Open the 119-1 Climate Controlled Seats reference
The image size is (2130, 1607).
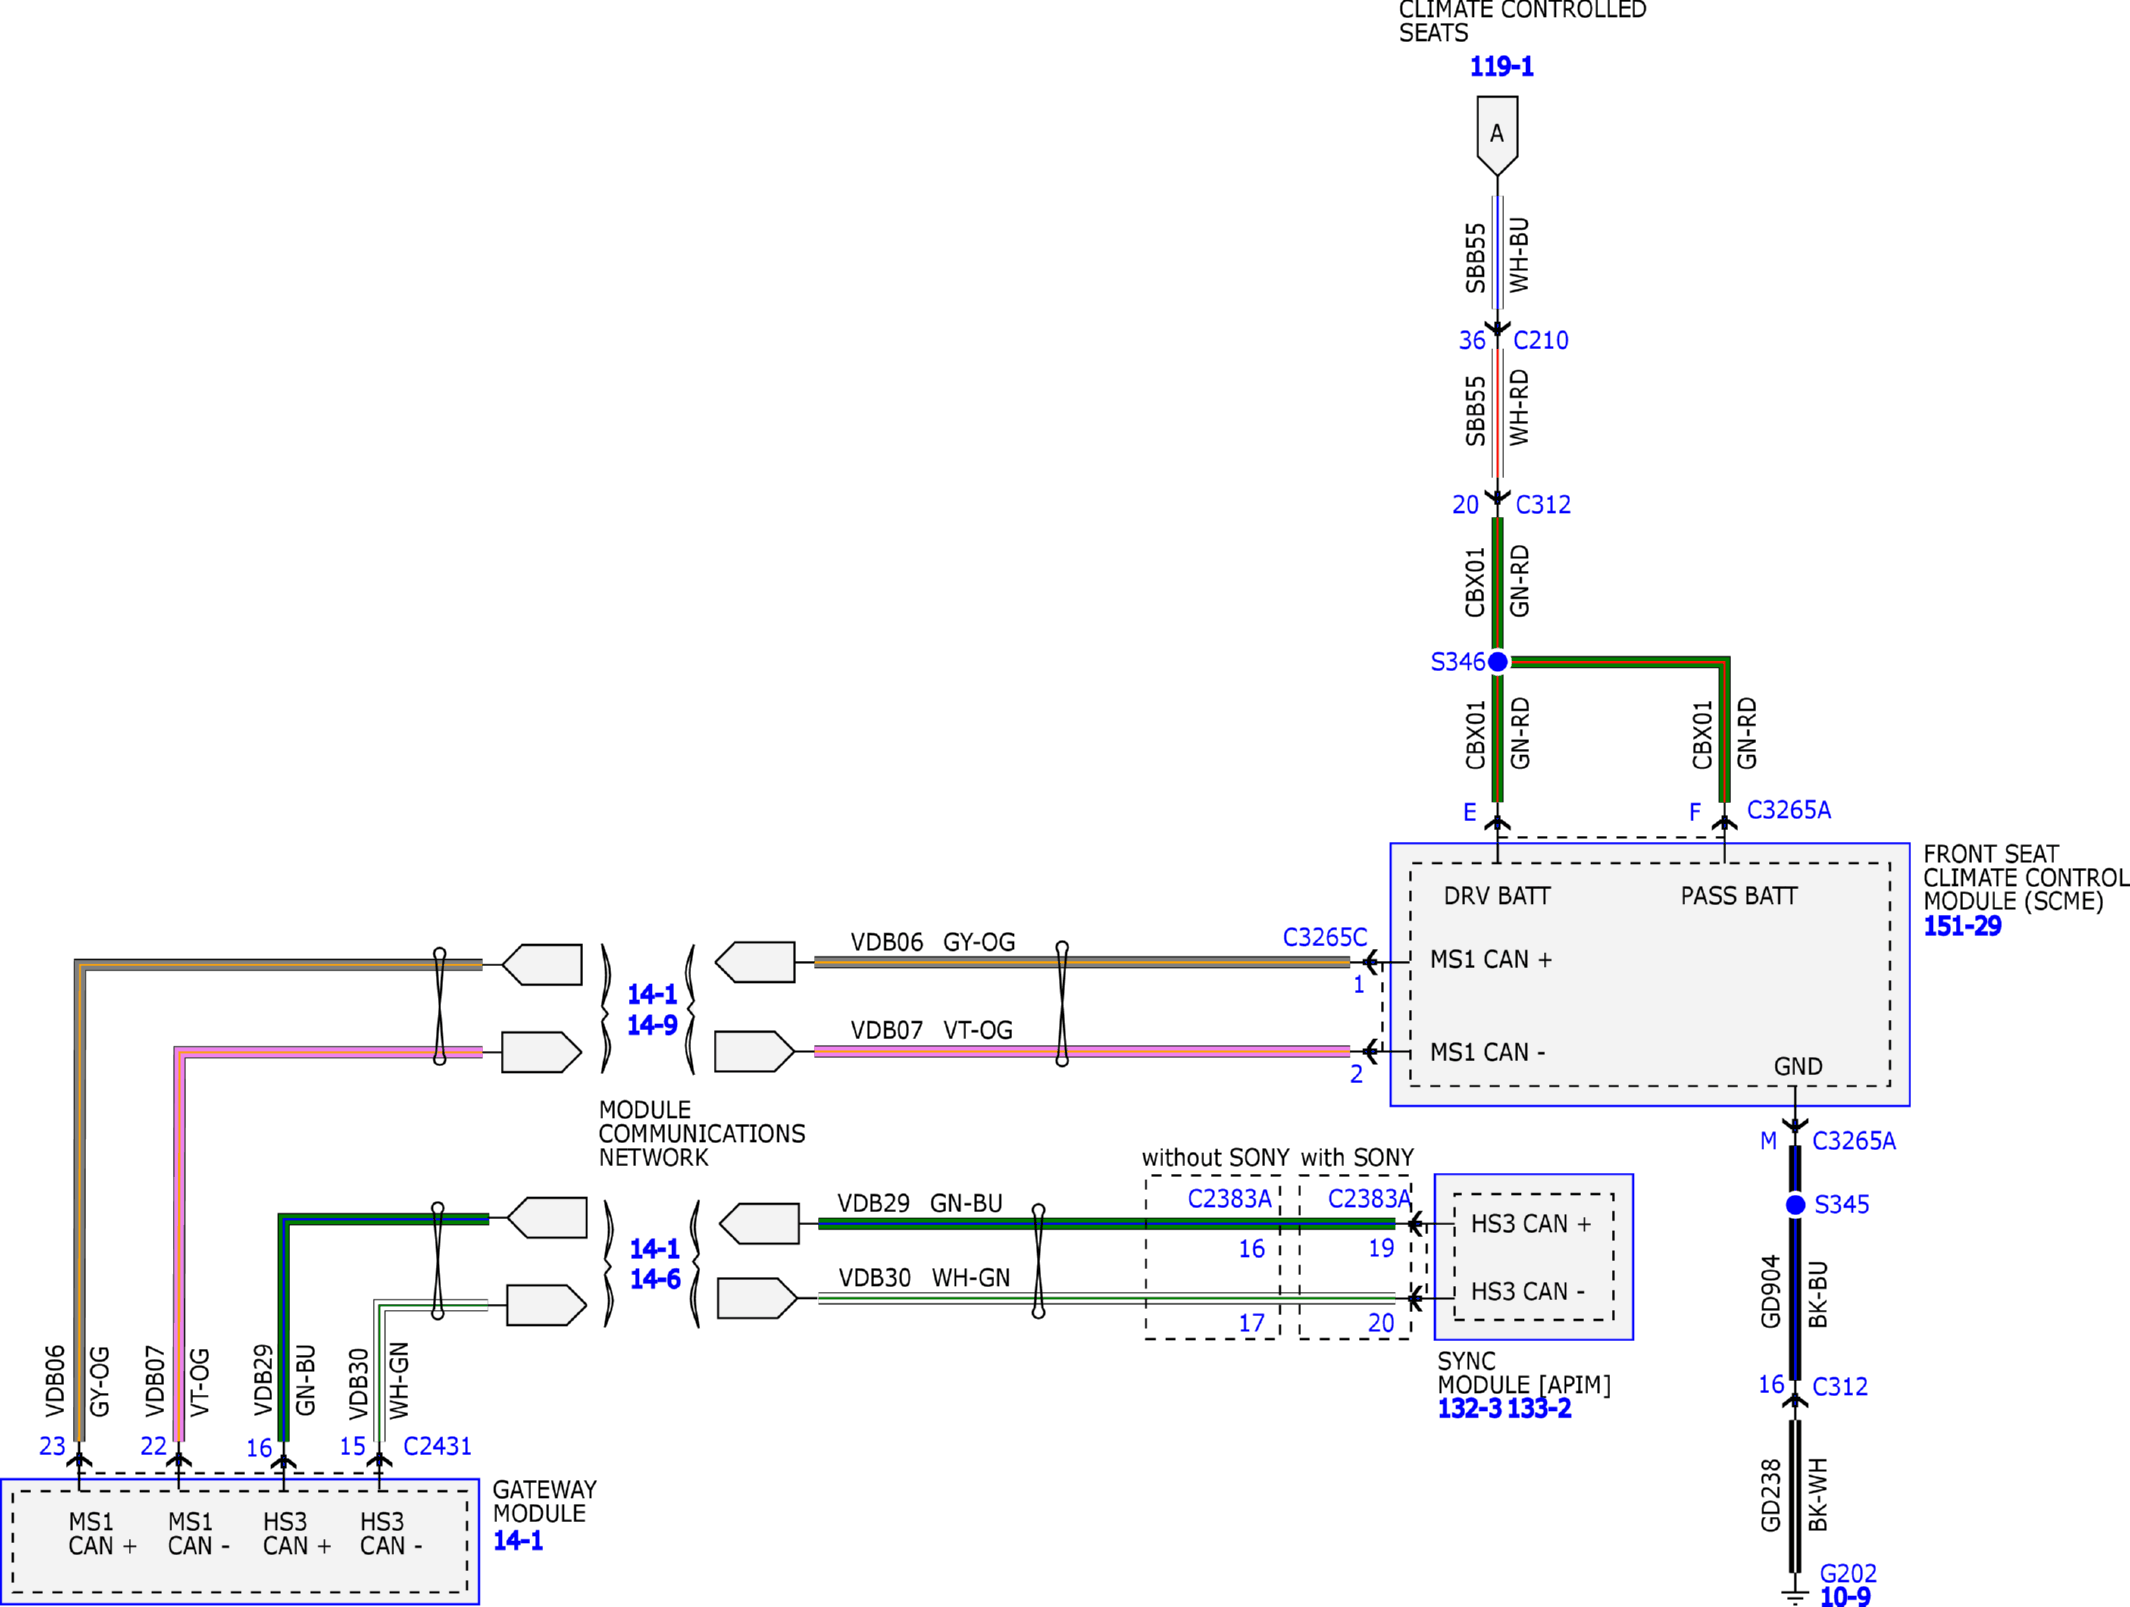pos(1501,67)
